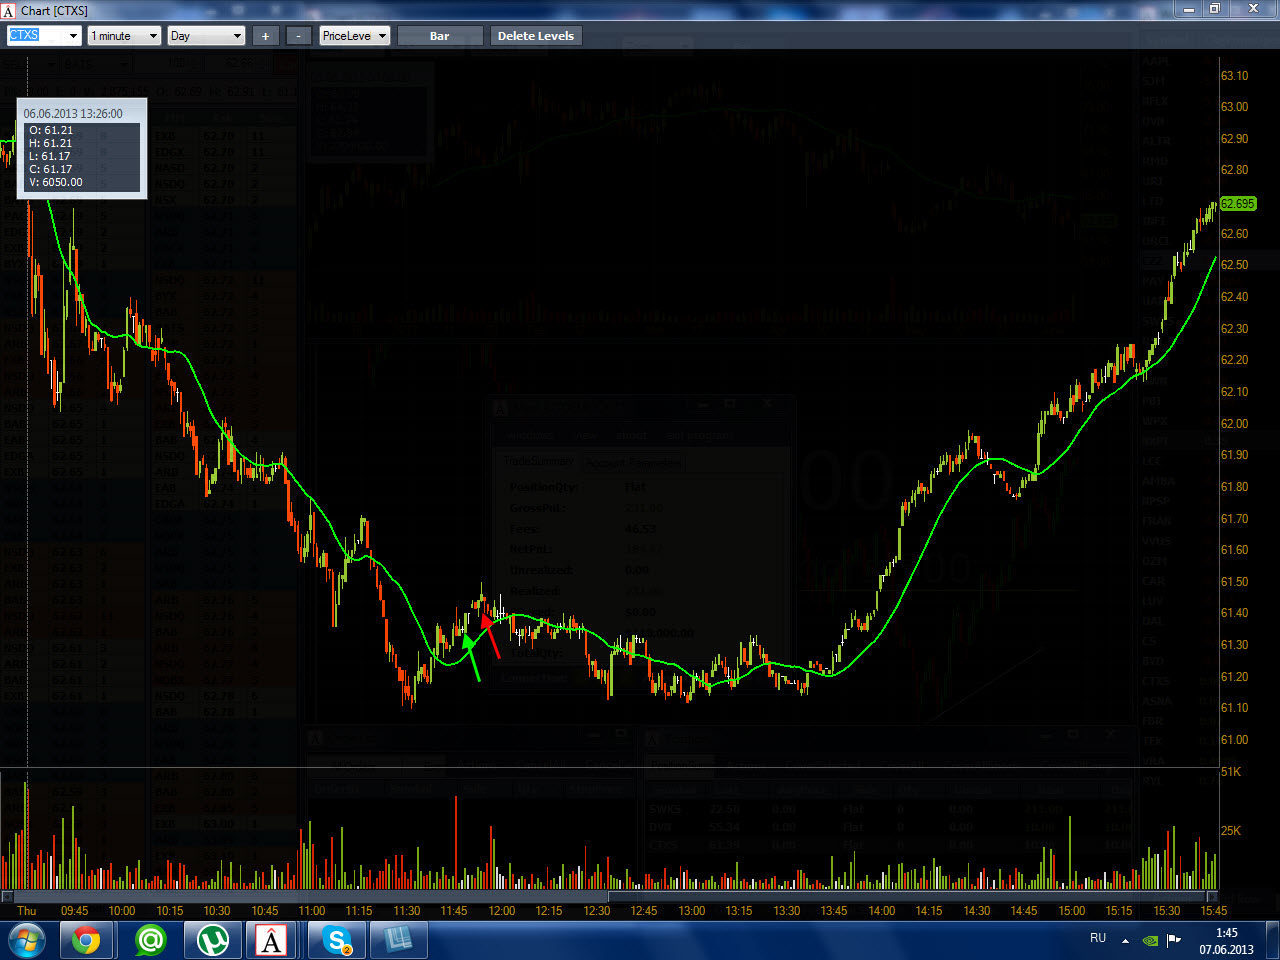Open the book-shaped app on the taskbar

point(398,940)
